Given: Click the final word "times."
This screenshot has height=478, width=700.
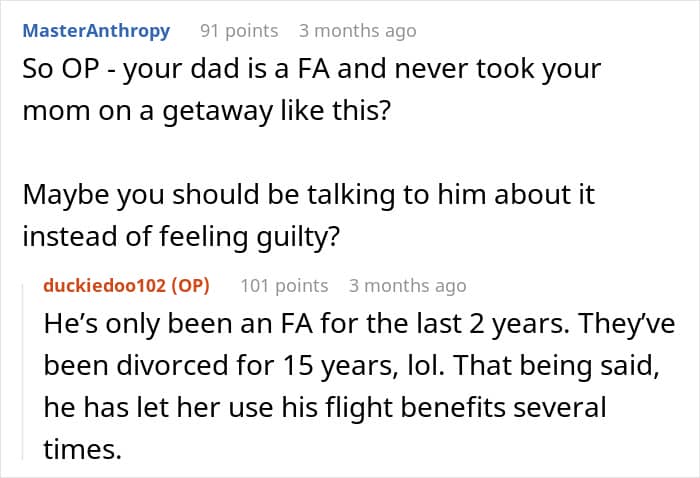Looking at the screenshot, I should pos(83,449).
